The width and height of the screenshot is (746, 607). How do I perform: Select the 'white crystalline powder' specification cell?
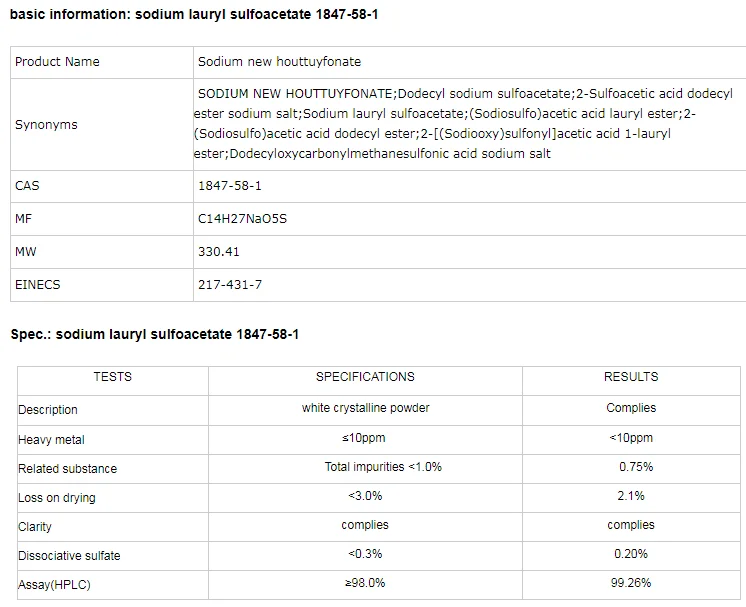365,408
